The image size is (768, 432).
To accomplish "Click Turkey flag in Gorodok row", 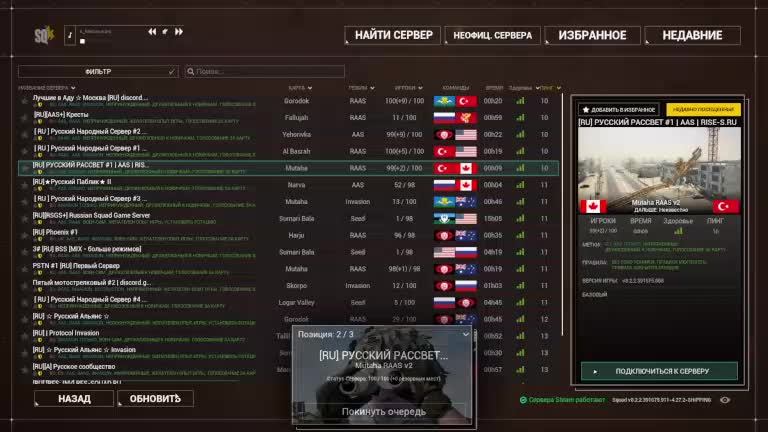I will (466, 101).
